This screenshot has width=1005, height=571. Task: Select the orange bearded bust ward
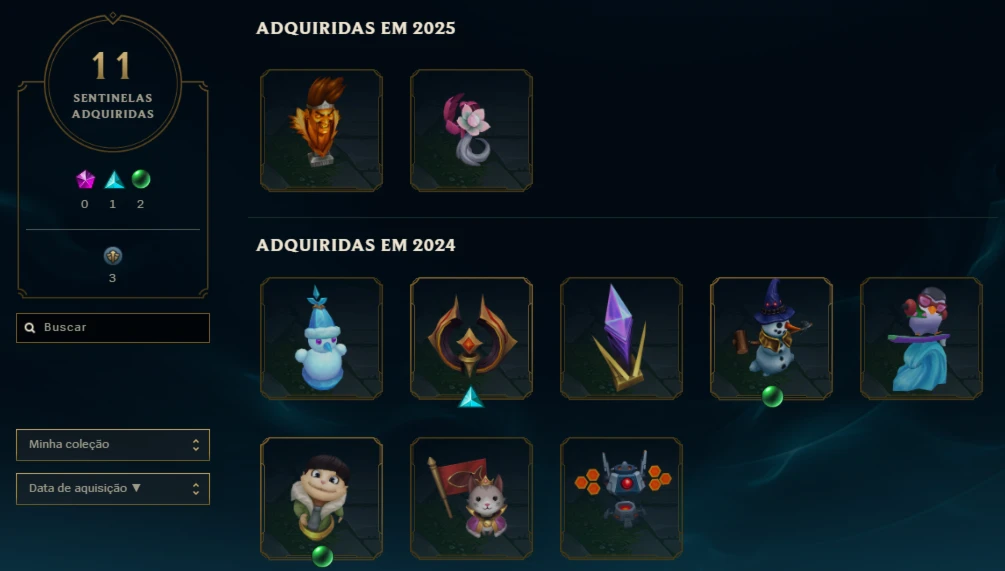pos(322,131)
